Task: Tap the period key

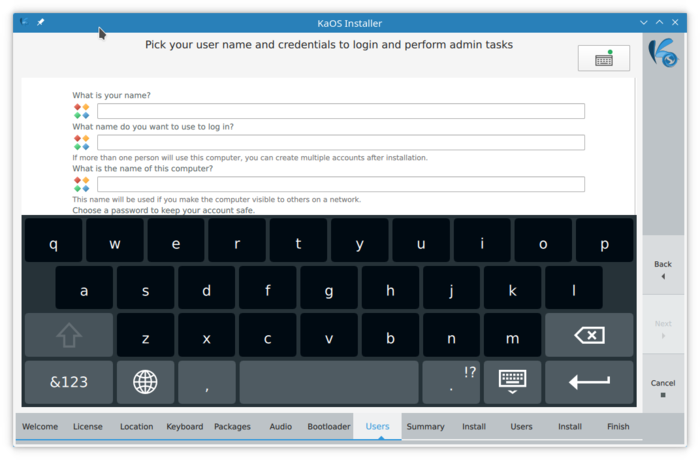Action: click(x=451, y=382)
